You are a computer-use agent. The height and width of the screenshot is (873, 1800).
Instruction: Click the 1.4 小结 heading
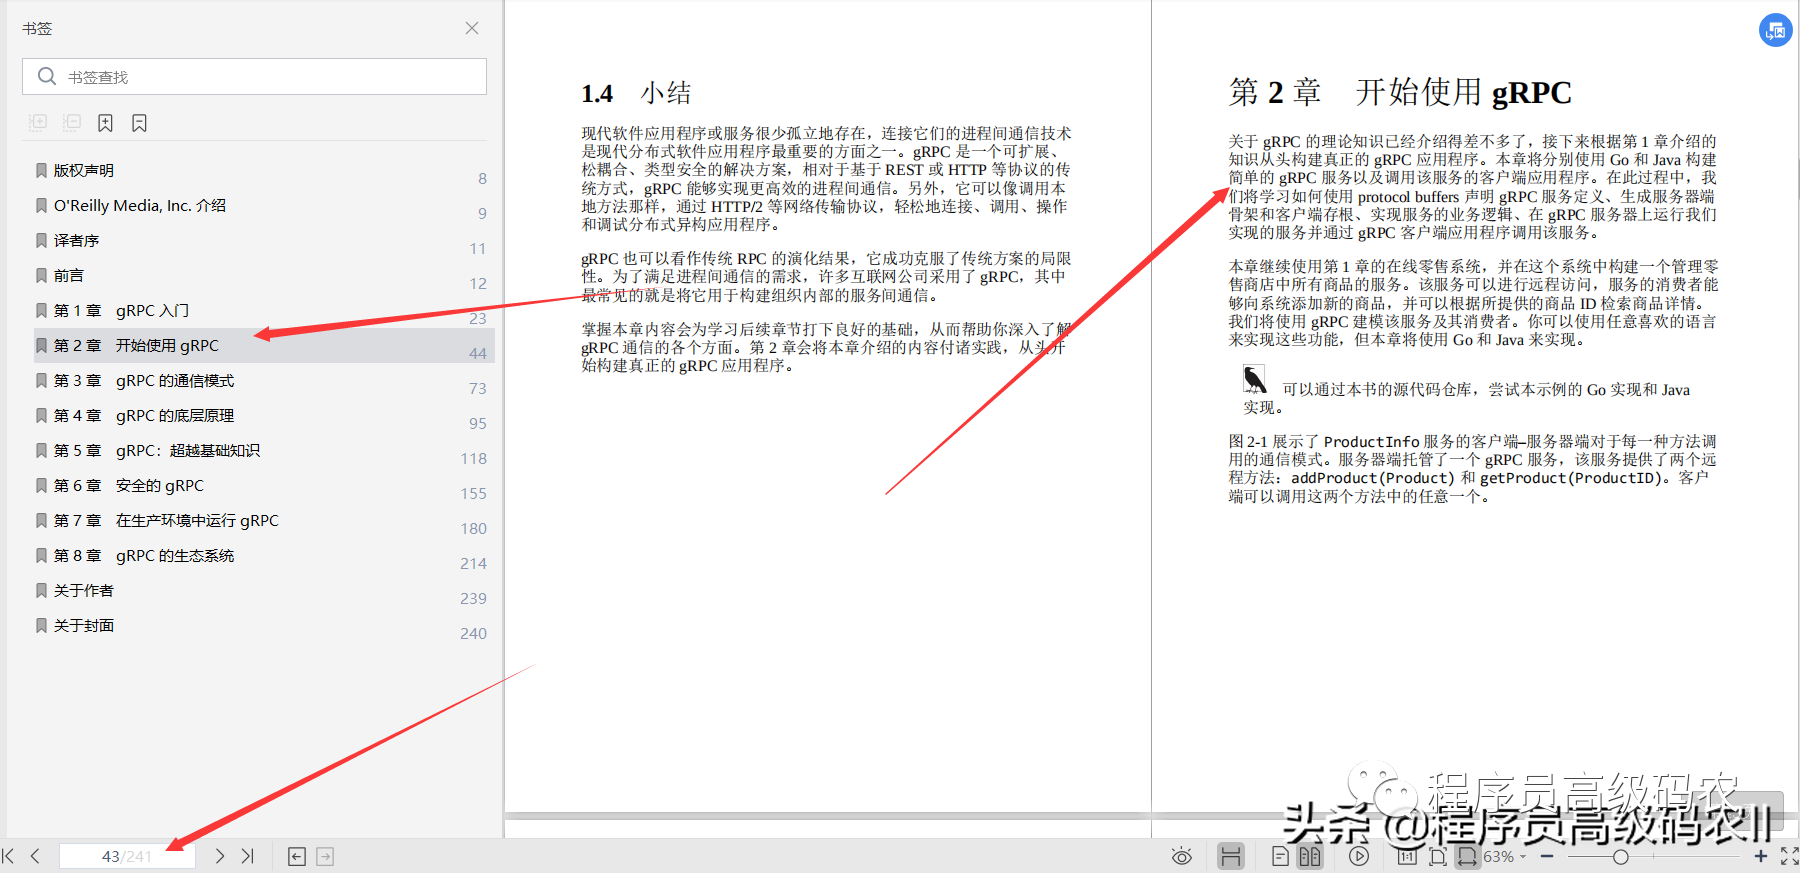[636, 94]
